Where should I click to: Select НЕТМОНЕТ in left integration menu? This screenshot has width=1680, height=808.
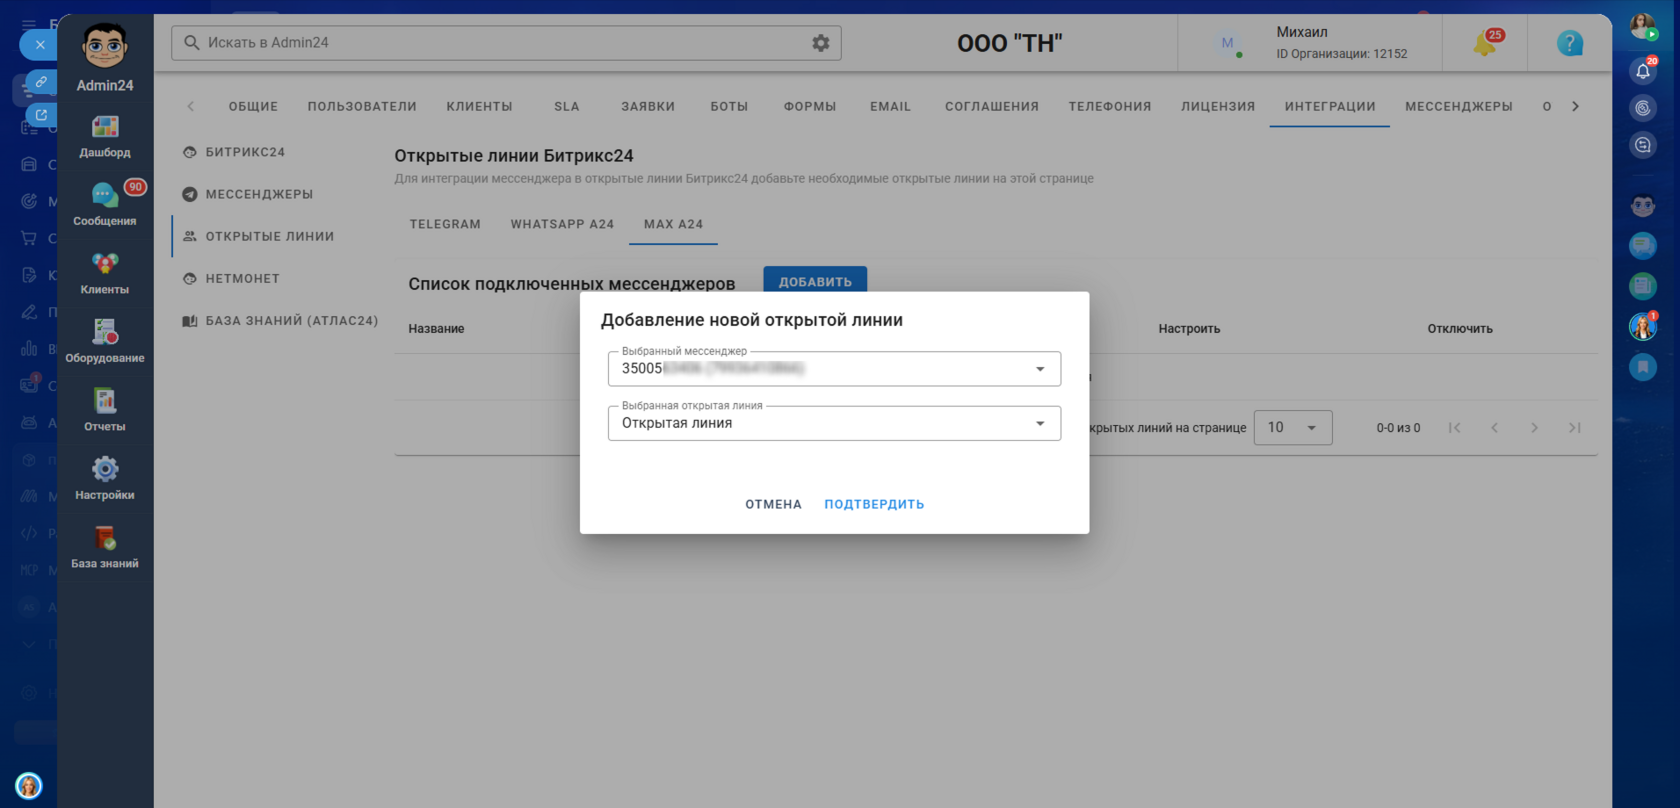pos(242,279)
